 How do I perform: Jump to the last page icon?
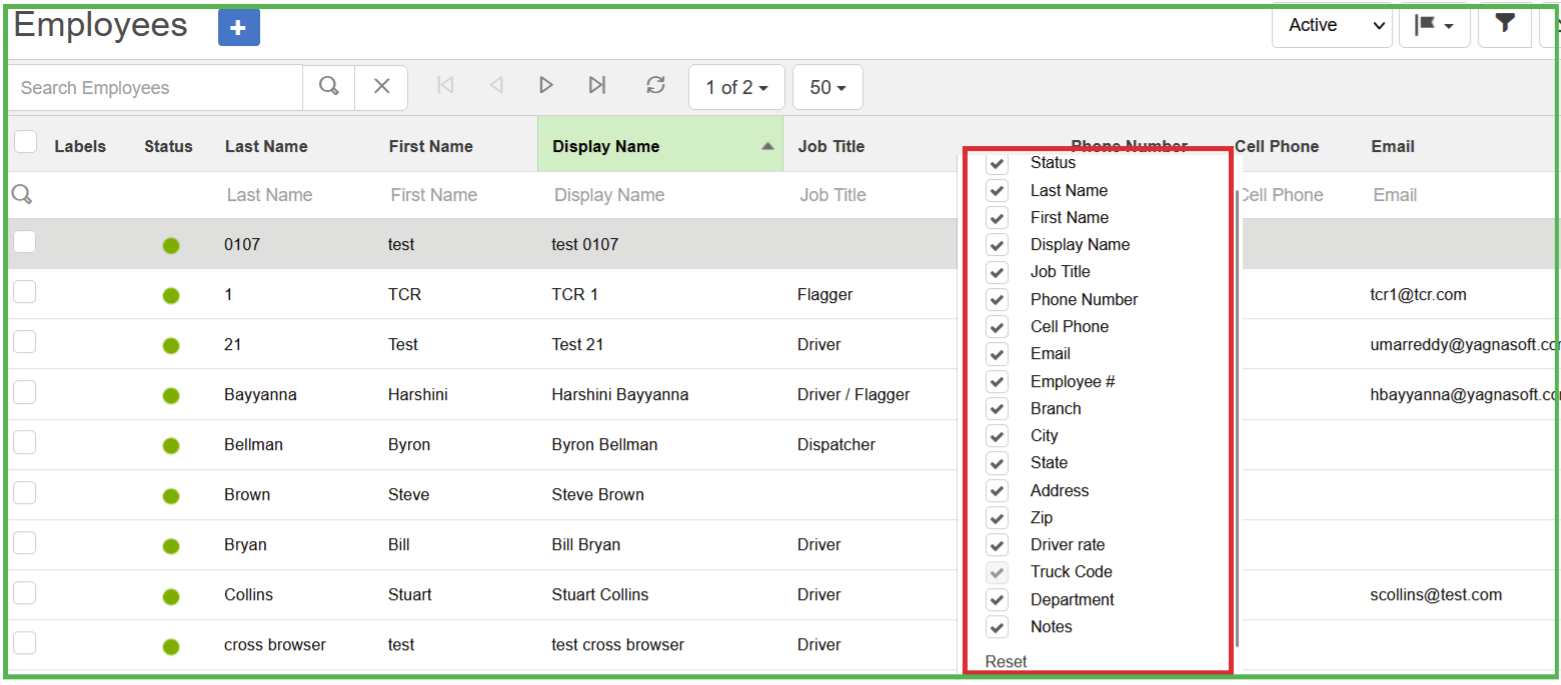(597, 86)
